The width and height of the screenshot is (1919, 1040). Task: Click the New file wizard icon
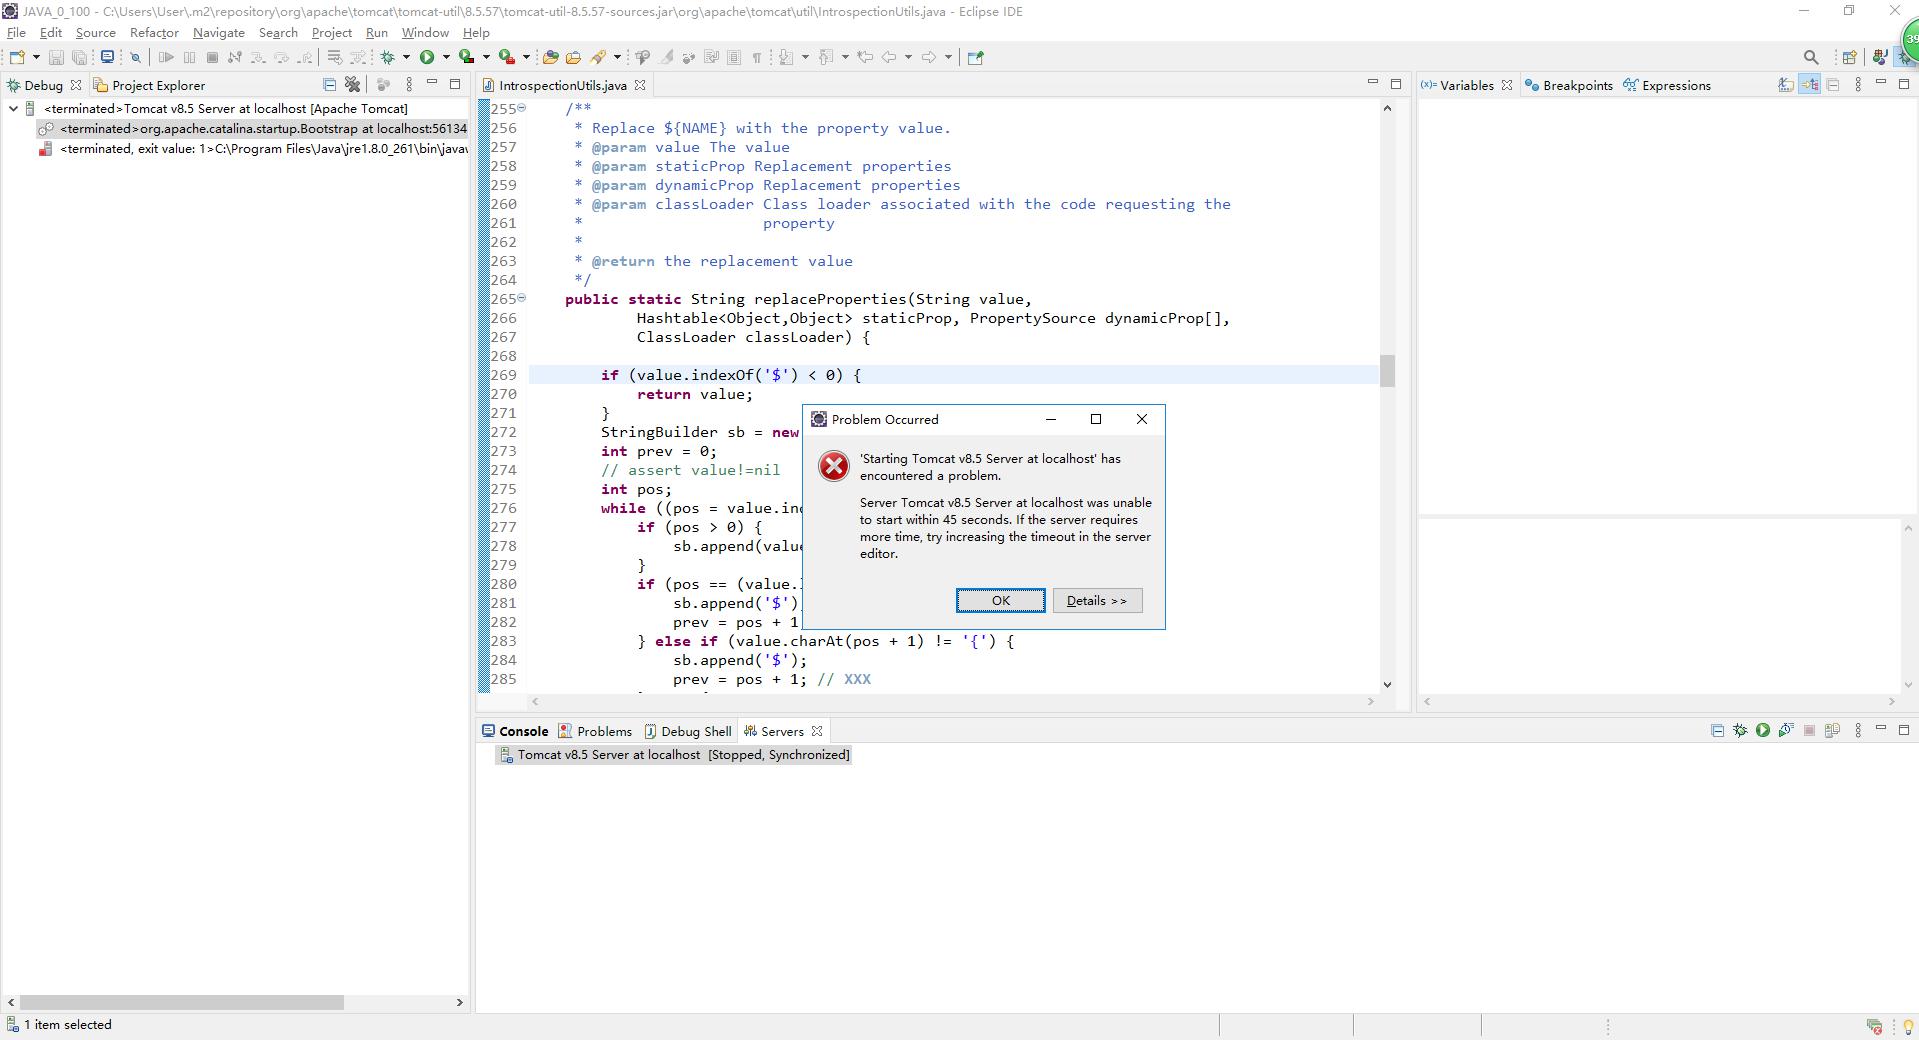[17, 57]
